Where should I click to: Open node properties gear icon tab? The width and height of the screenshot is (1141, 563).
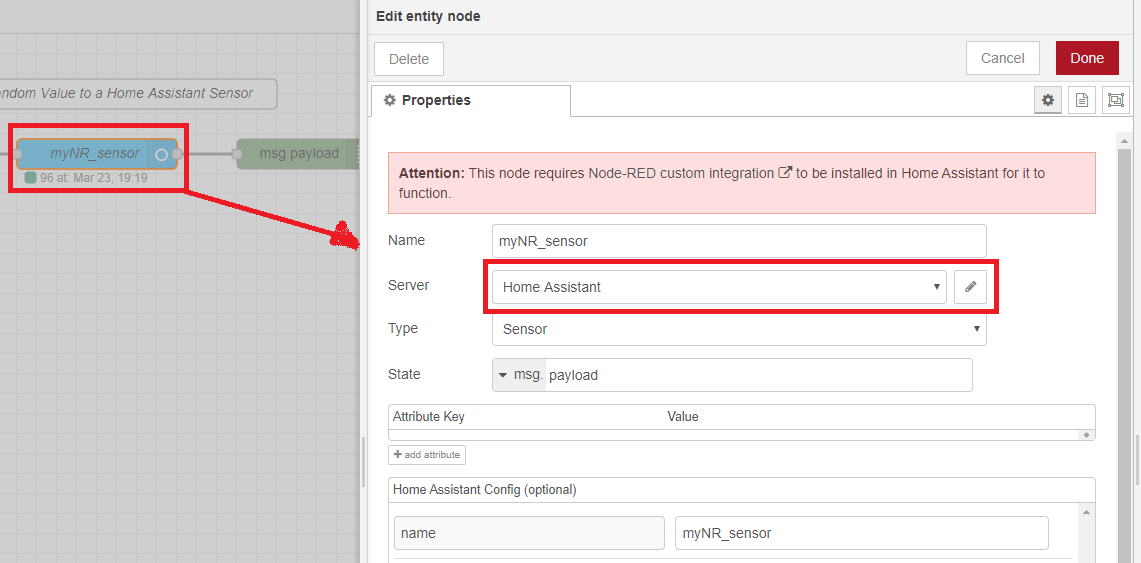(1047, 100)
